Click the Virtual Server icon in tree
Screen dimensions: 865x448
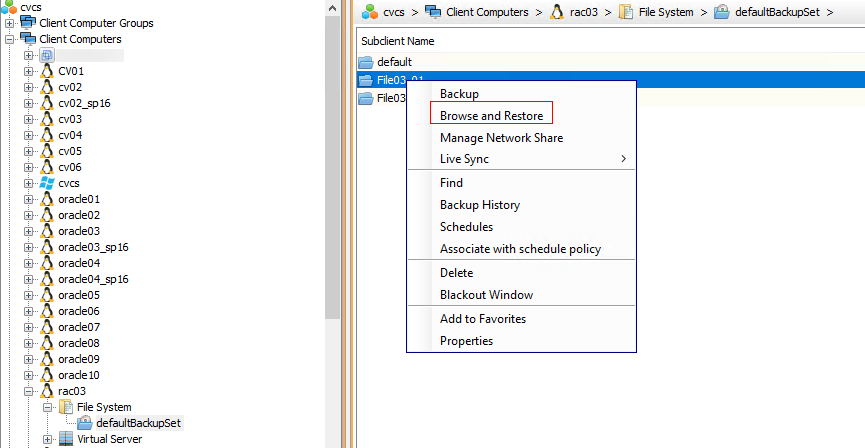[66, 439]
